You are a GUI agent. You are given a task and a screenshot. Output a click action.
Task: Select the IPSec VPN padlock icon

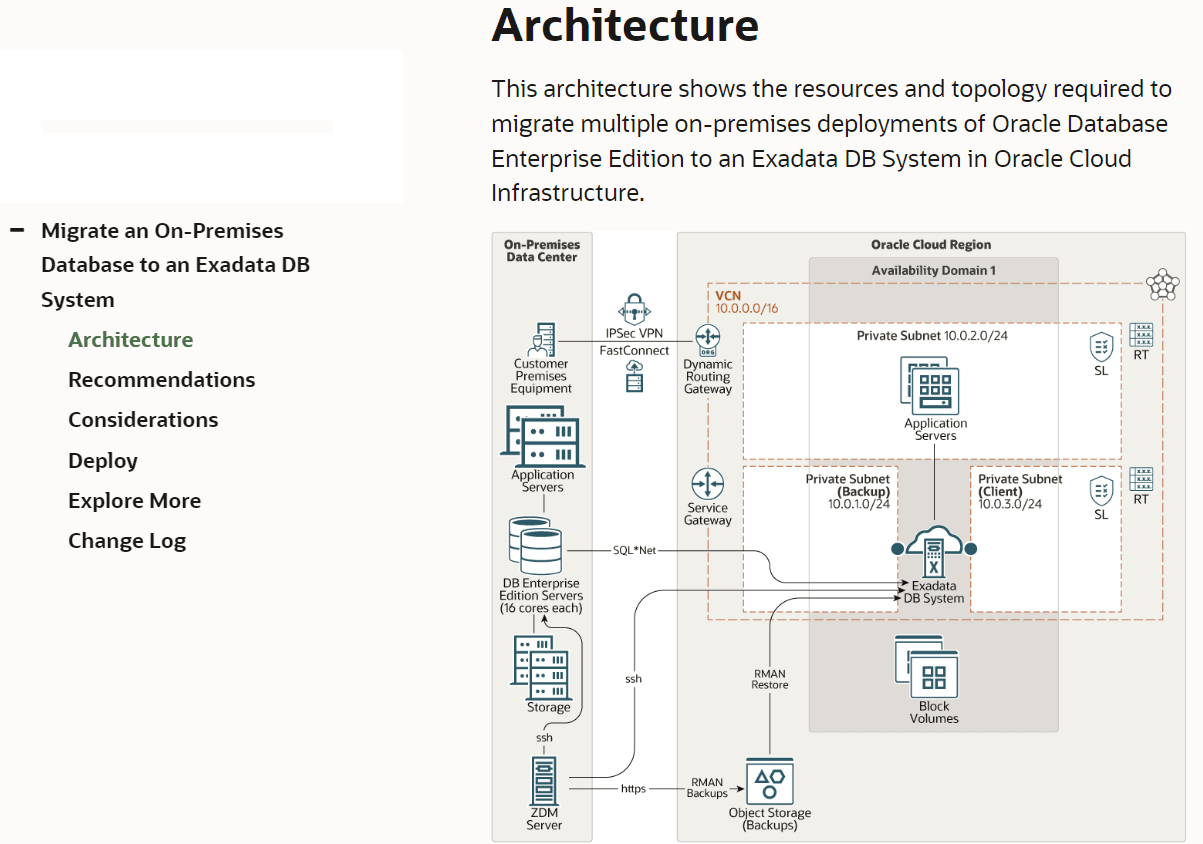coord(633,308)
